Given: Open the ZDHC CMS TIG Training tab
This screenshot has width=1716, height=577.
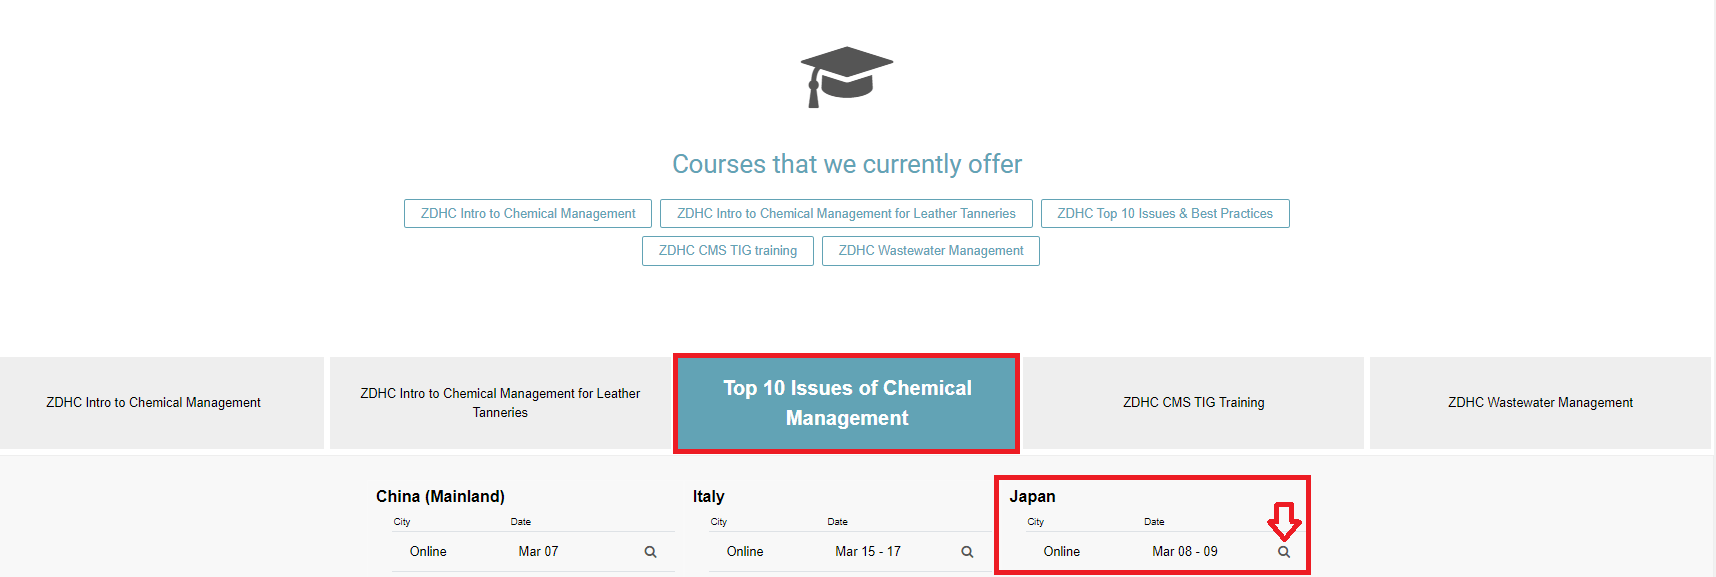Looking at the screenshot, I should (x=1194, y=403).
